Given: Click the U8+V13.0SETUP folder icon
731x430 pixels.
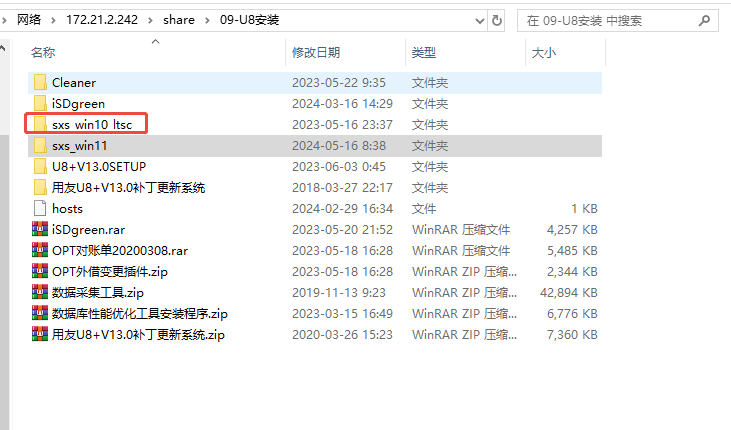Looking at the screenshot, I should click(x=40, y=166).
